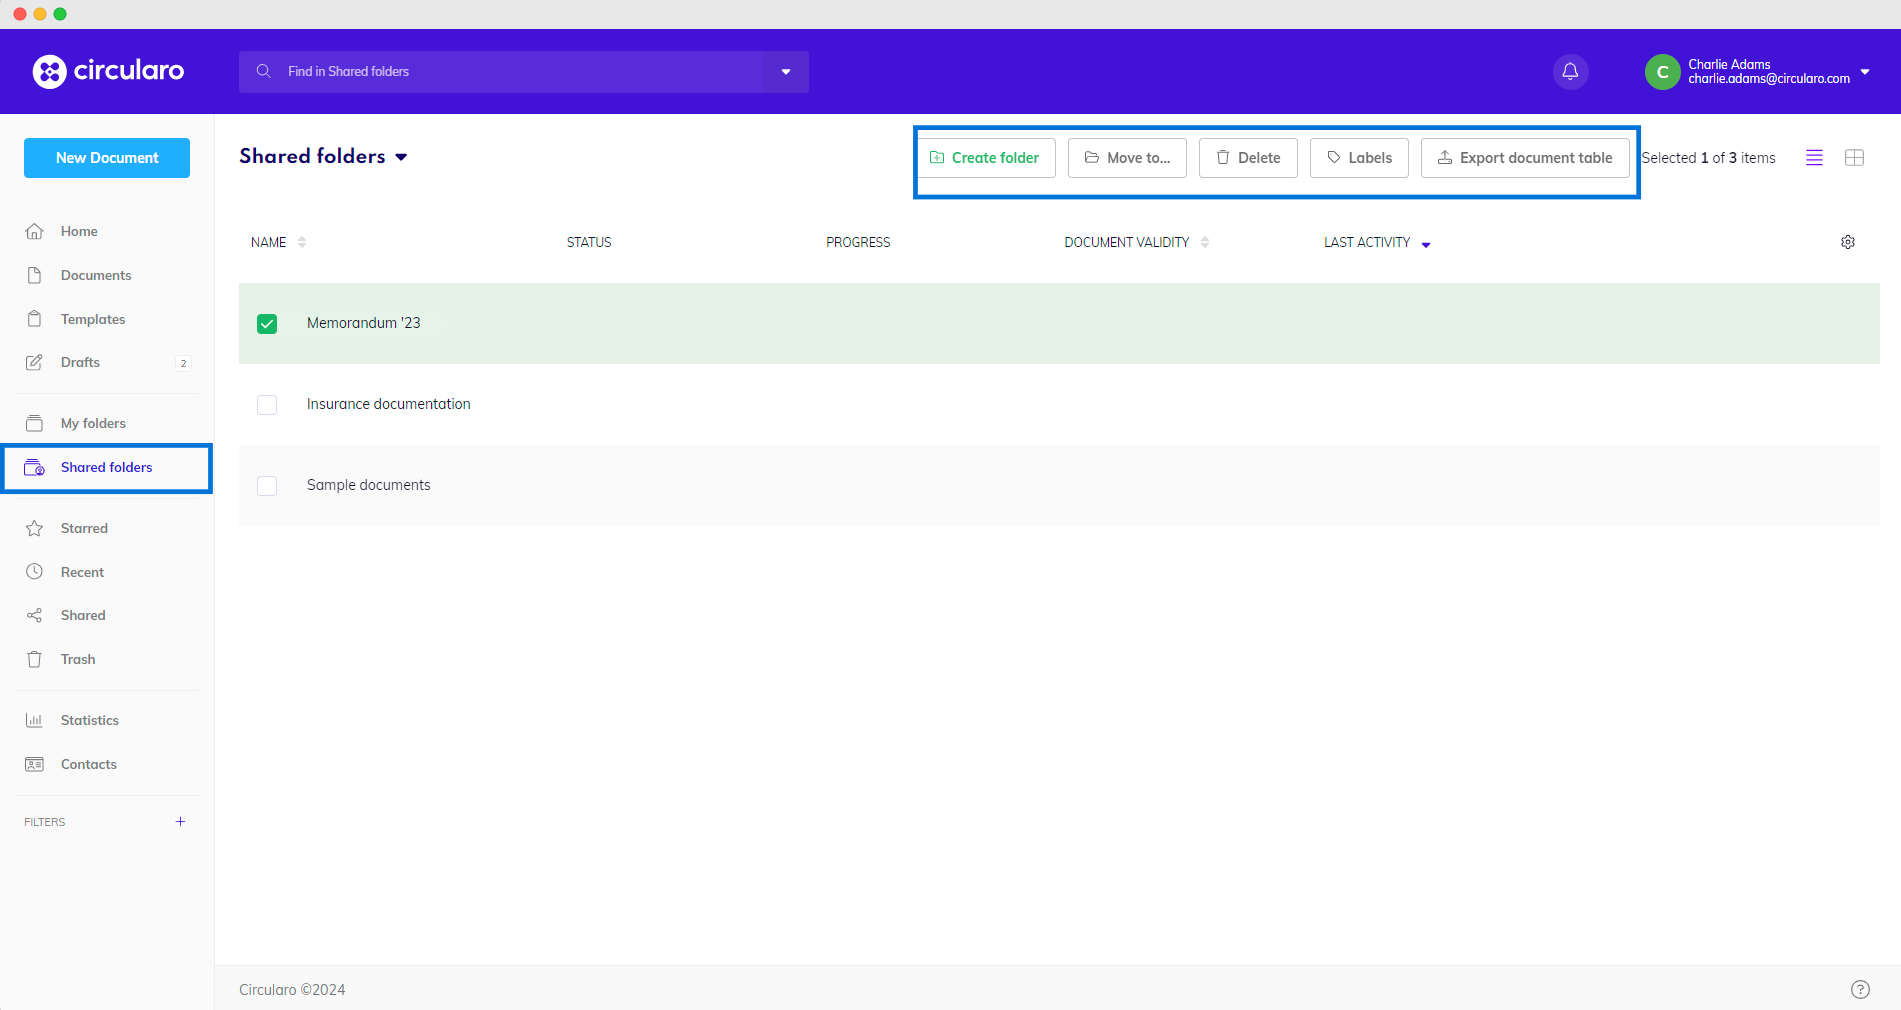Open Statistics from the sidebar

(x=89, y=720)
